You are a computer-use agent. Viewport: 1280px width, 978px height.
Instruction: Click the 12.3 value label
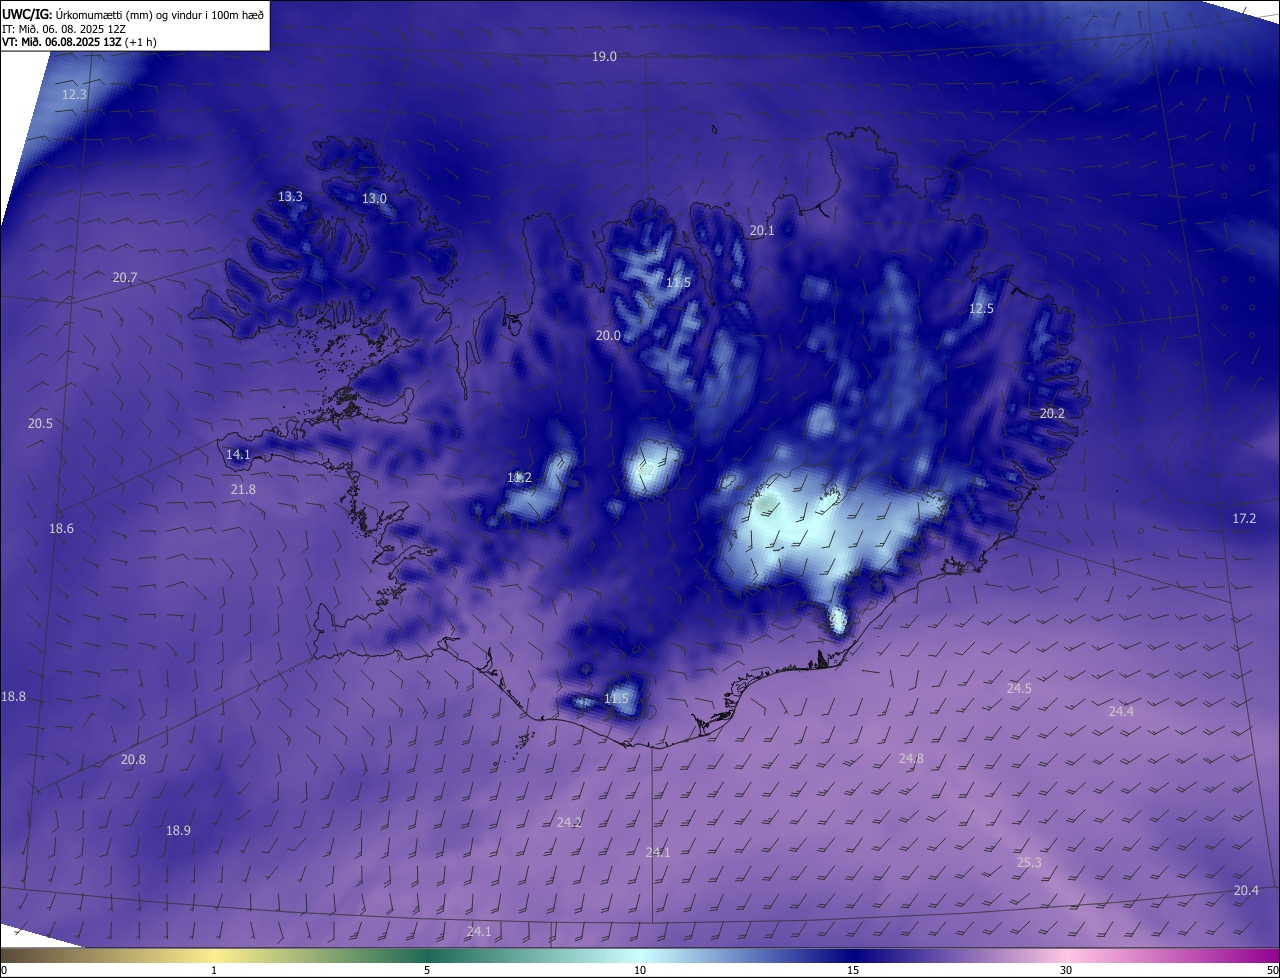point(74,94)
